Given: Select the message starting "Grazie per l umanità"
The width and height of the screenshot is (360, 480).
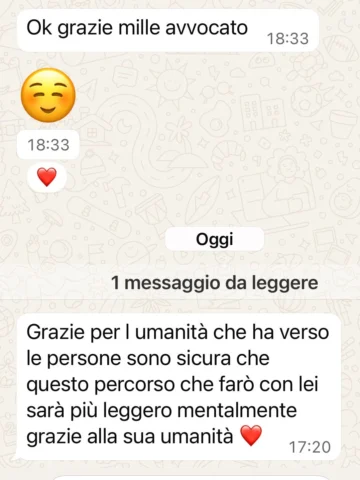Looking at the screenshot, I should click(179, 387).
